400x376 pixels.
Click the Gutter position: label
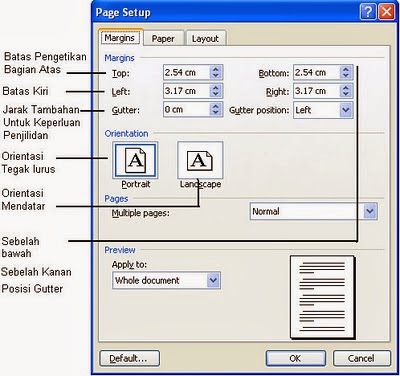pos(259,110)
